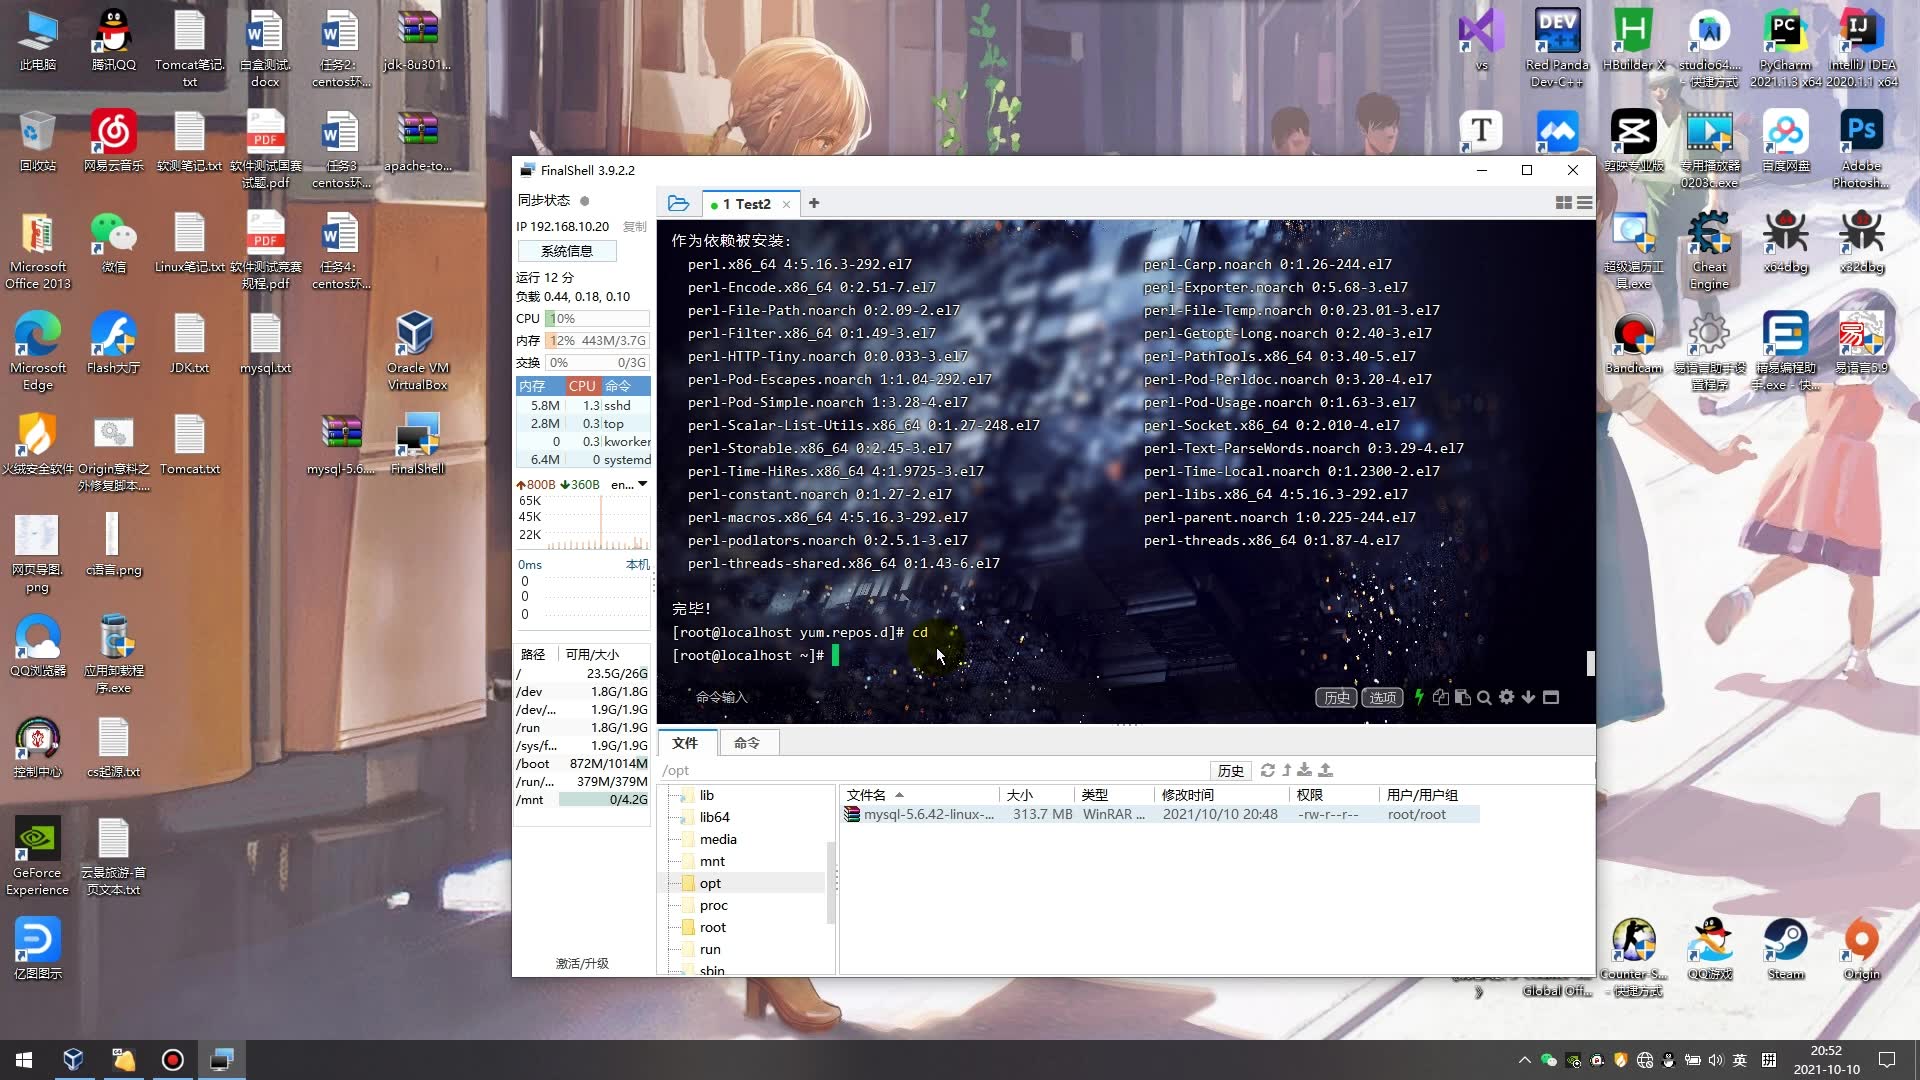Click the sshd process row

[x=583, y=406]
